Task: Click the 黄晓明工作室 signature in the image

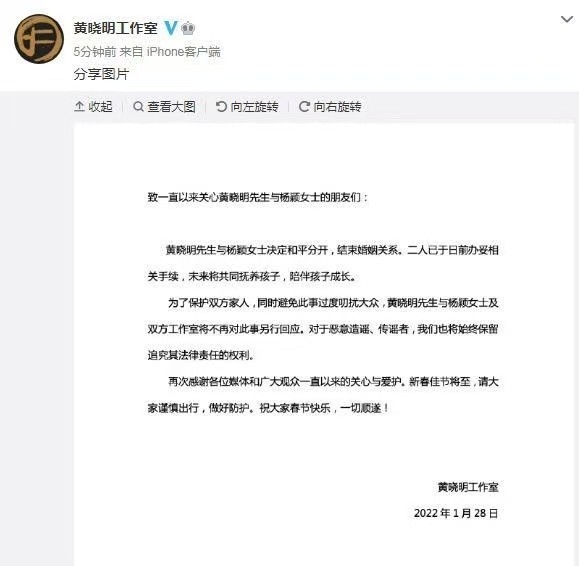Action: click(x=468, y=487)
